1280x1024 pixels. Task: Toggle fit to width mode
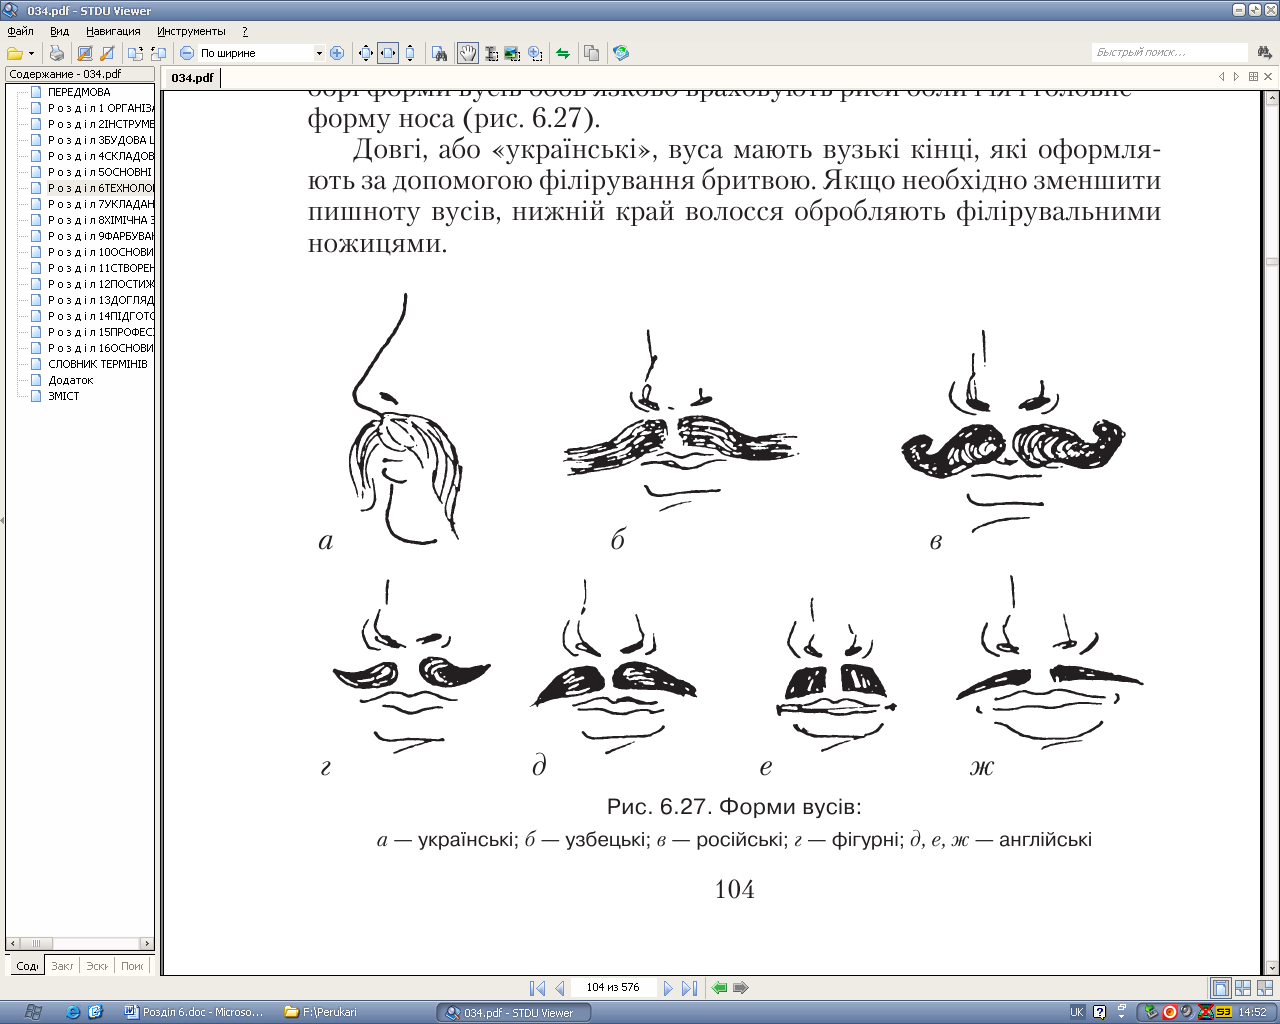(x=387, y=53)
